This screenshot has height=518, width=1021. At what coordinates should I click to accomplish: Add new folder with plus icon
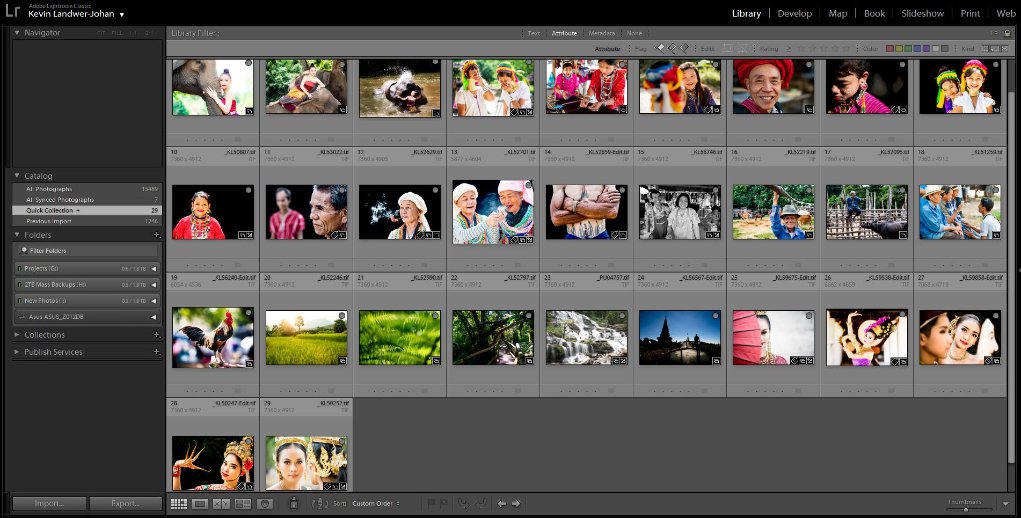click(156, 235)
